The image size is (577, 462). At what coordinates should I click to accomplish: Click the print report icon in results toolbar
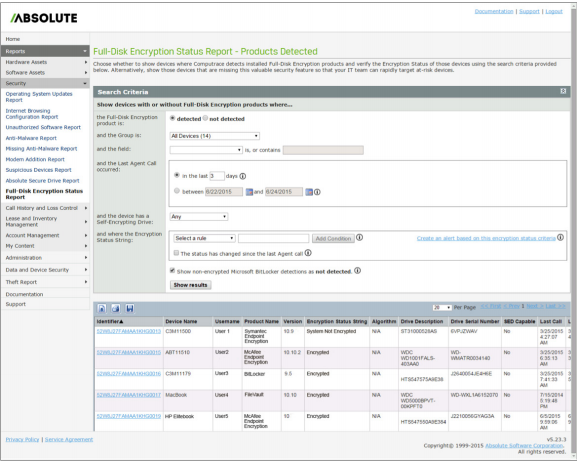click(116, 308)
